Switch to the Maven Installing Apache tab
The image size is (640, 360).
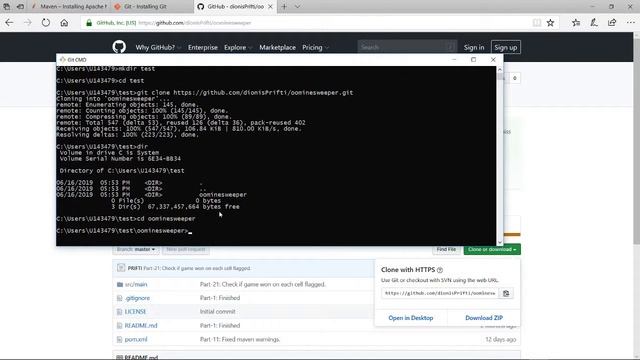pos(69,7)
